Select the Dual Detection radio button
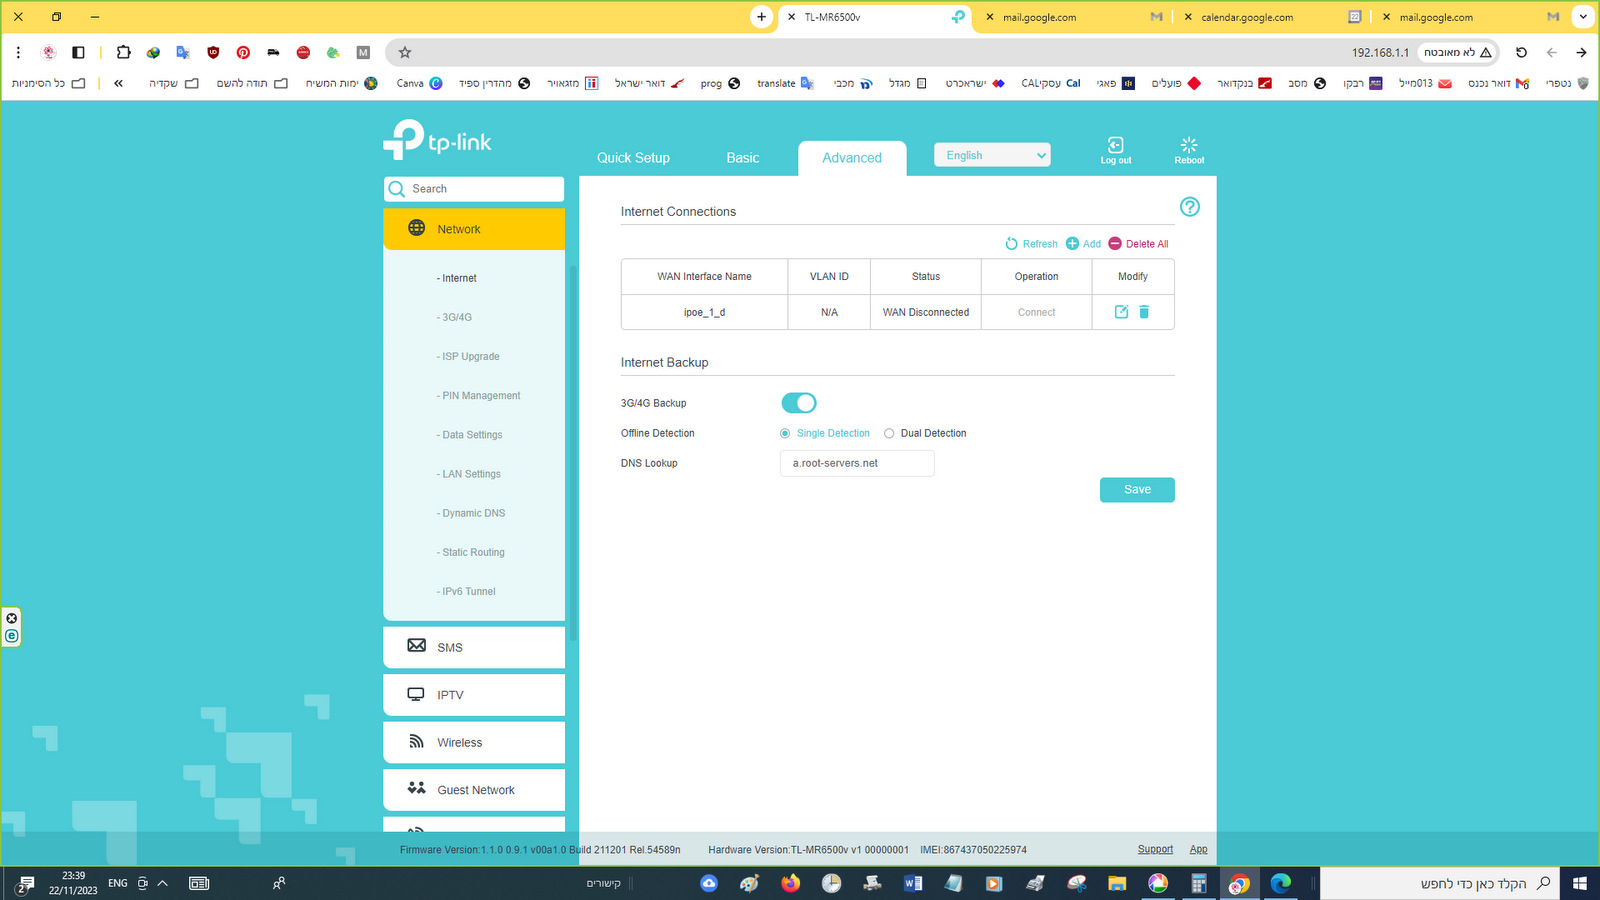The height and width of the screenshot is (900, 1600). tap(889, 434)
